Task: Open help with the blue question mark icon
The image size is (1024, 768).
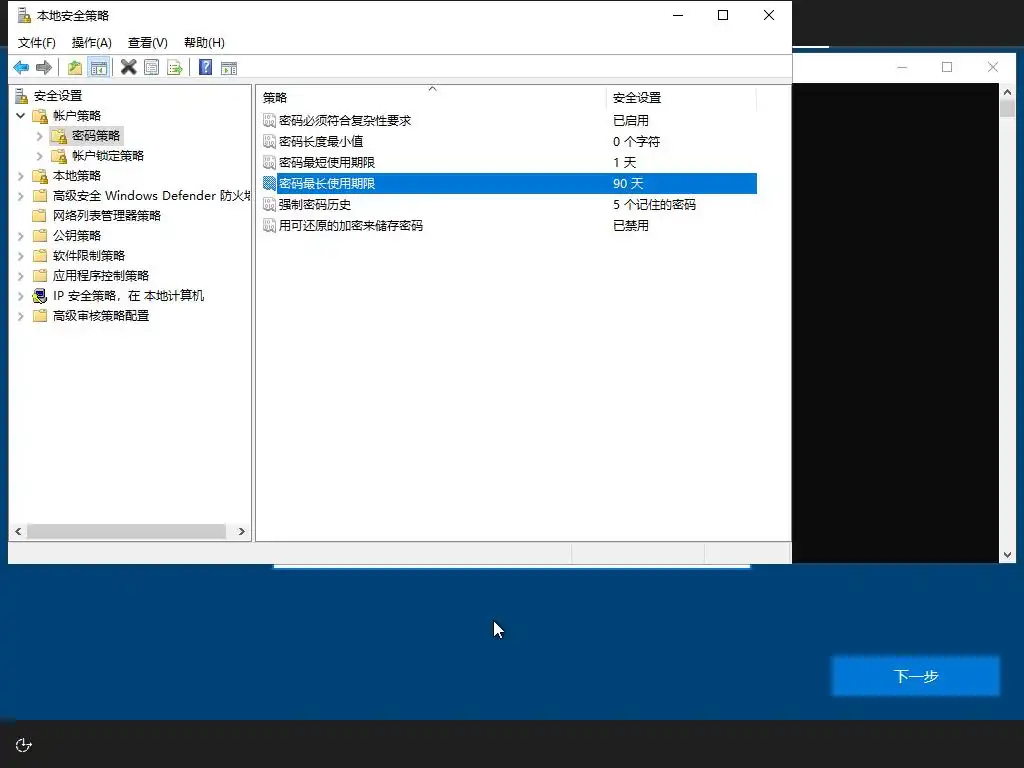Action: click(206, 67)
